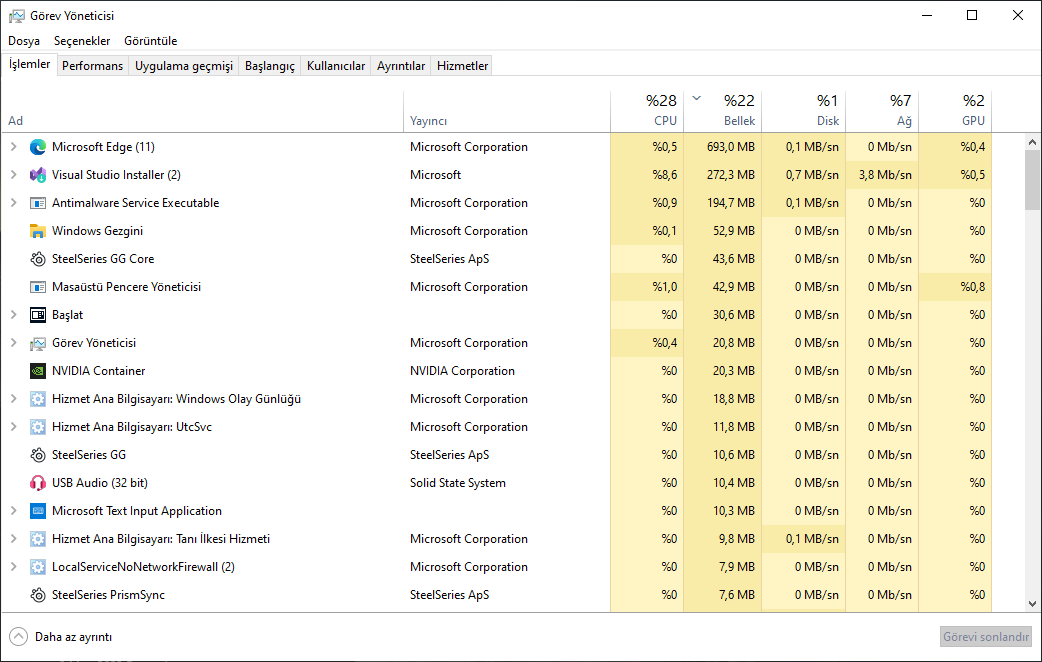Open the Başlangıç tab
The image size is (1042, 662).
[x=271, y=66]
